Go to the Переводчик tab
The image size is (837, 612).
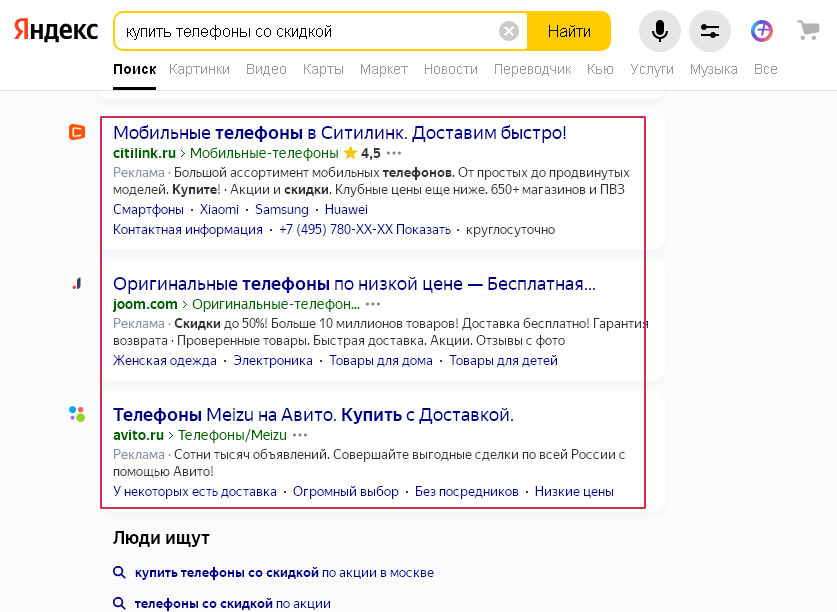532,69
